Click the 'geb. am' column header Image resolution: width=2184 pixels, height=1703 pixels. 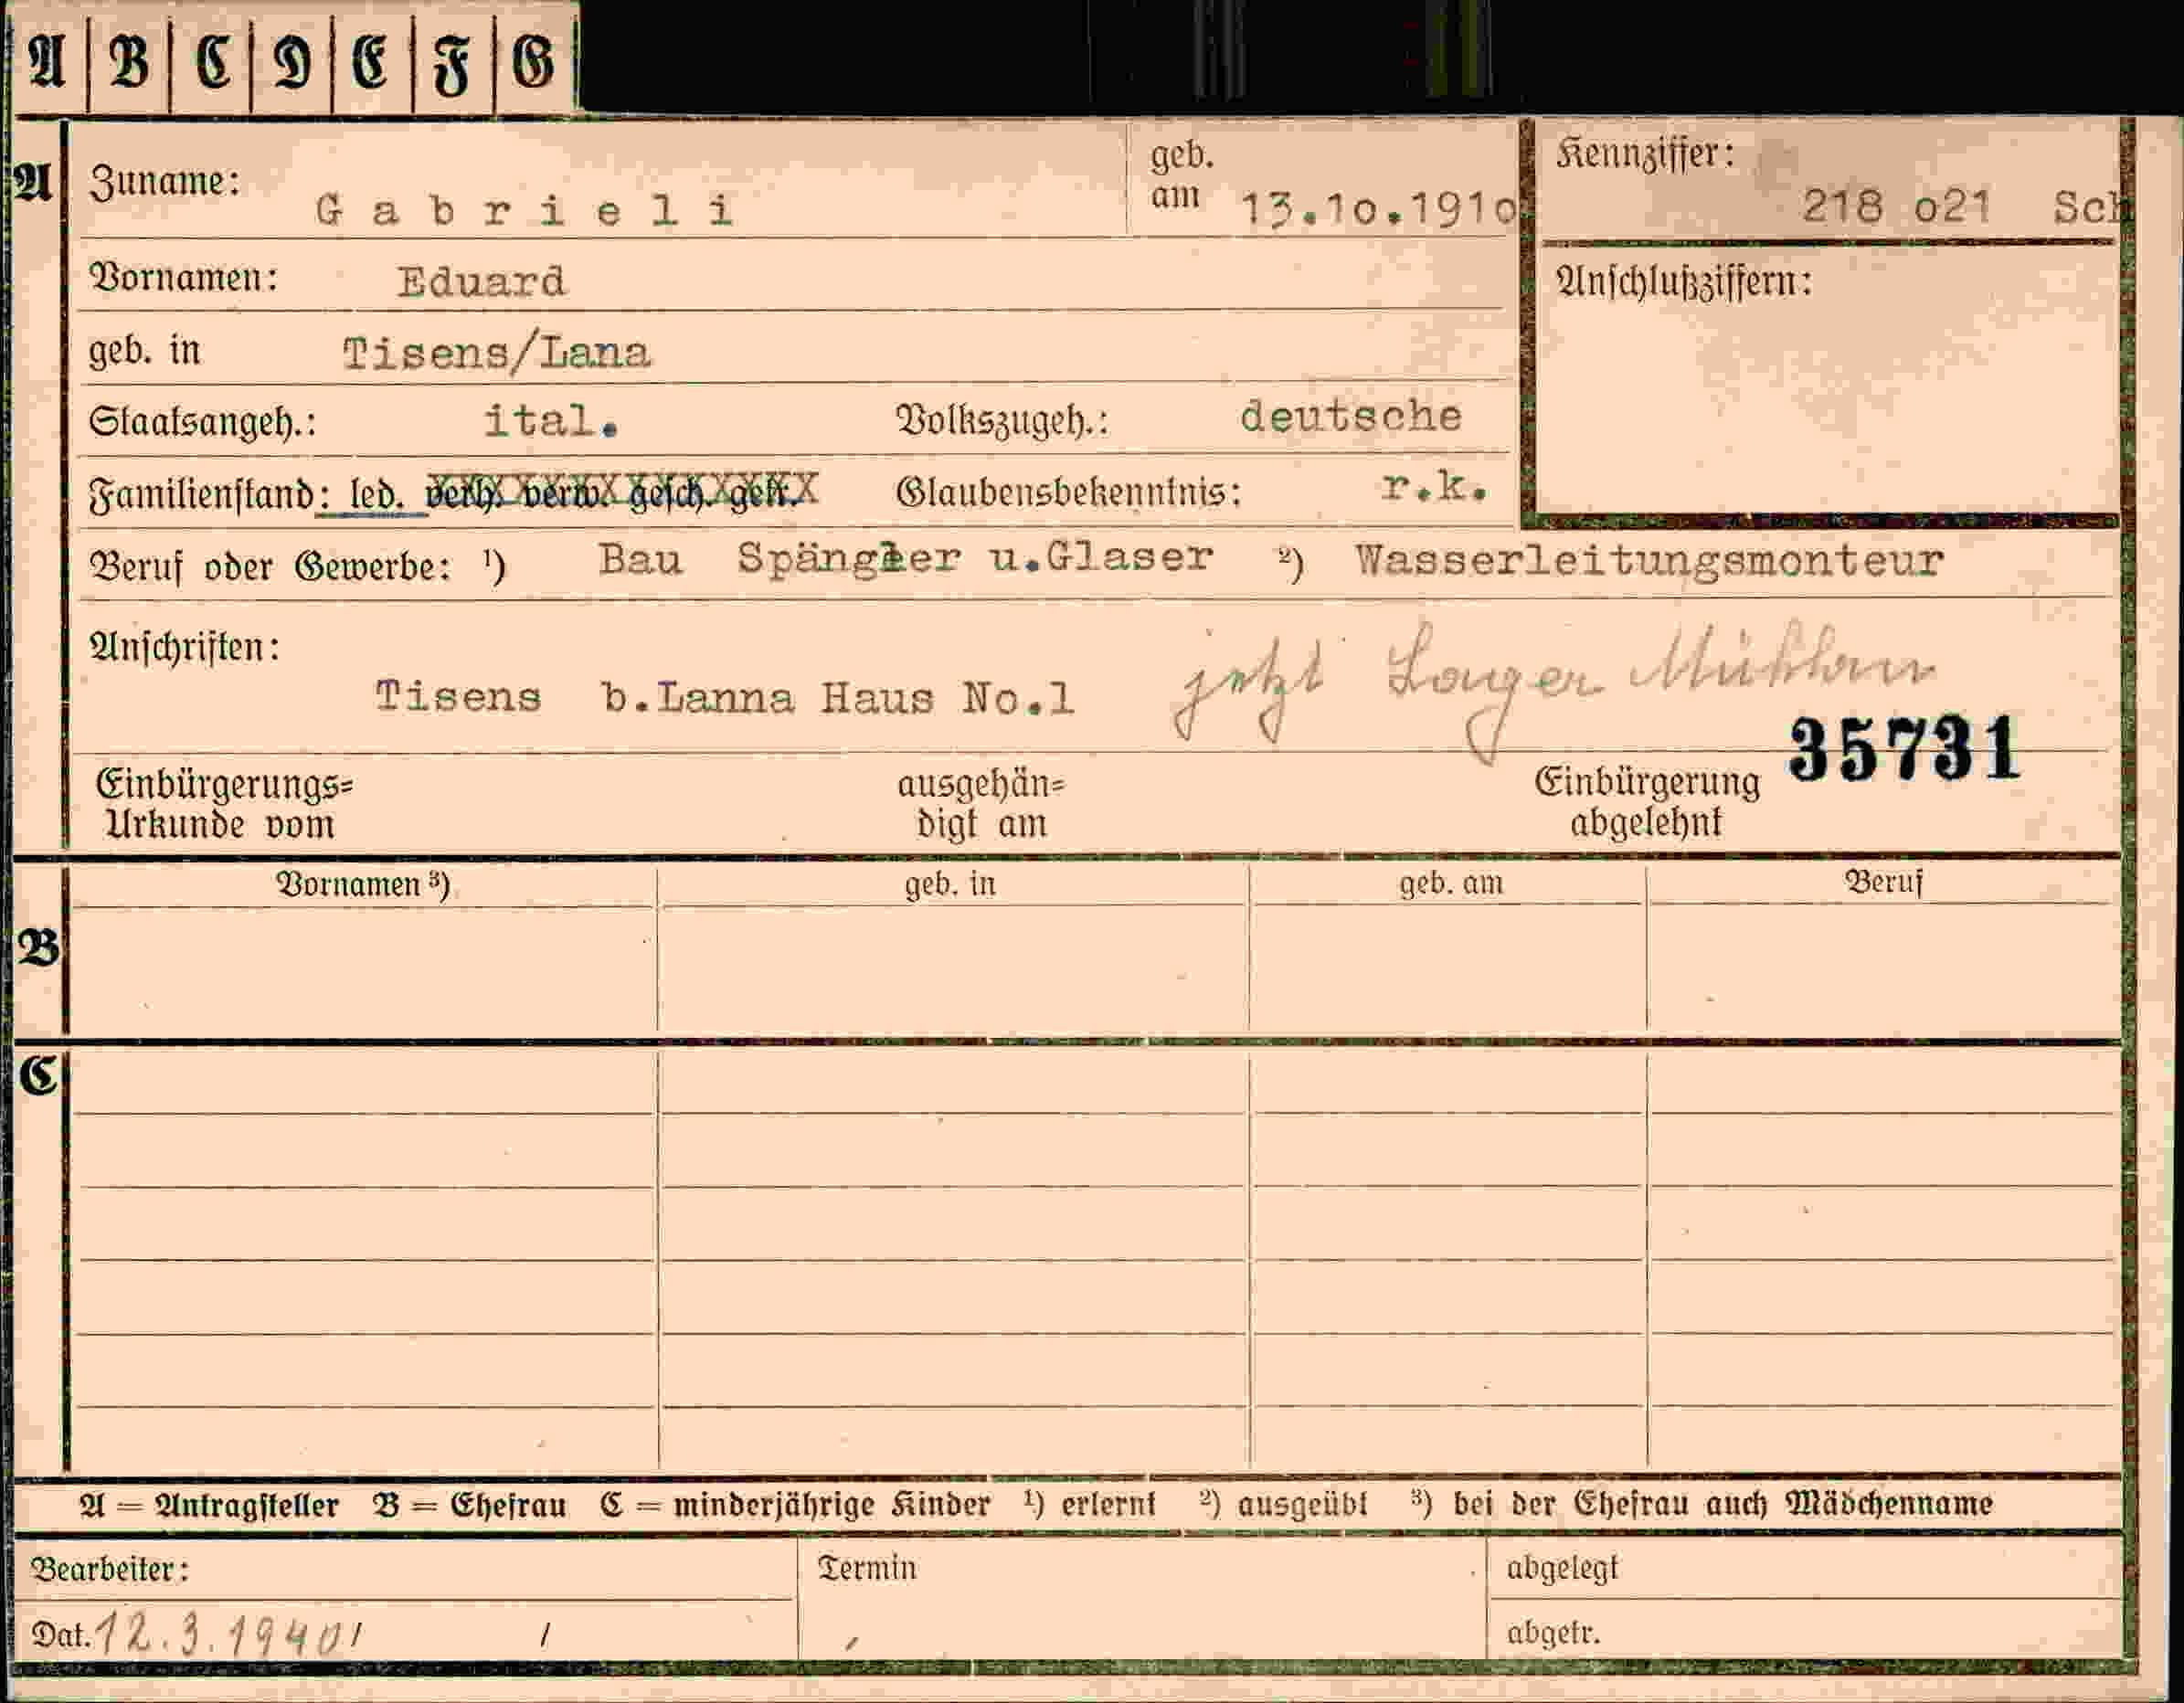tap(1451, 884)
